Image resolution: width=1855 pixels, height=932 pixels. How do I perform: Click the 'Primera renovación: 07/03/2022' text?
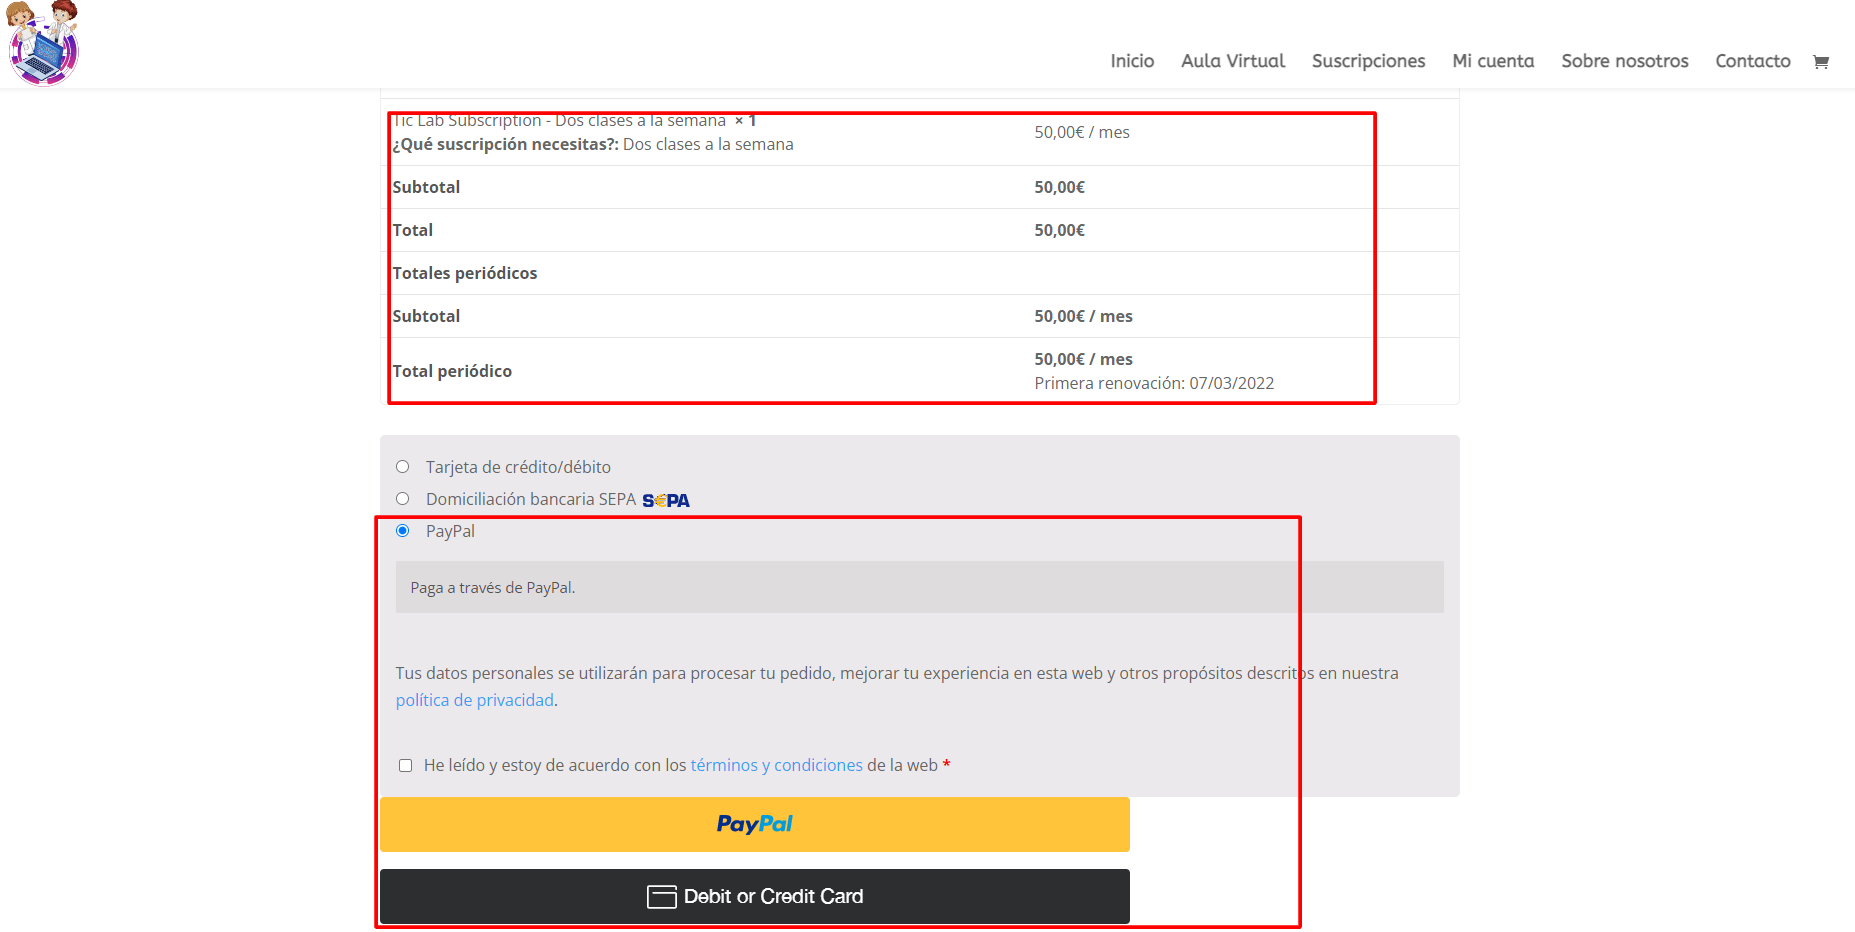point(1154,383)
